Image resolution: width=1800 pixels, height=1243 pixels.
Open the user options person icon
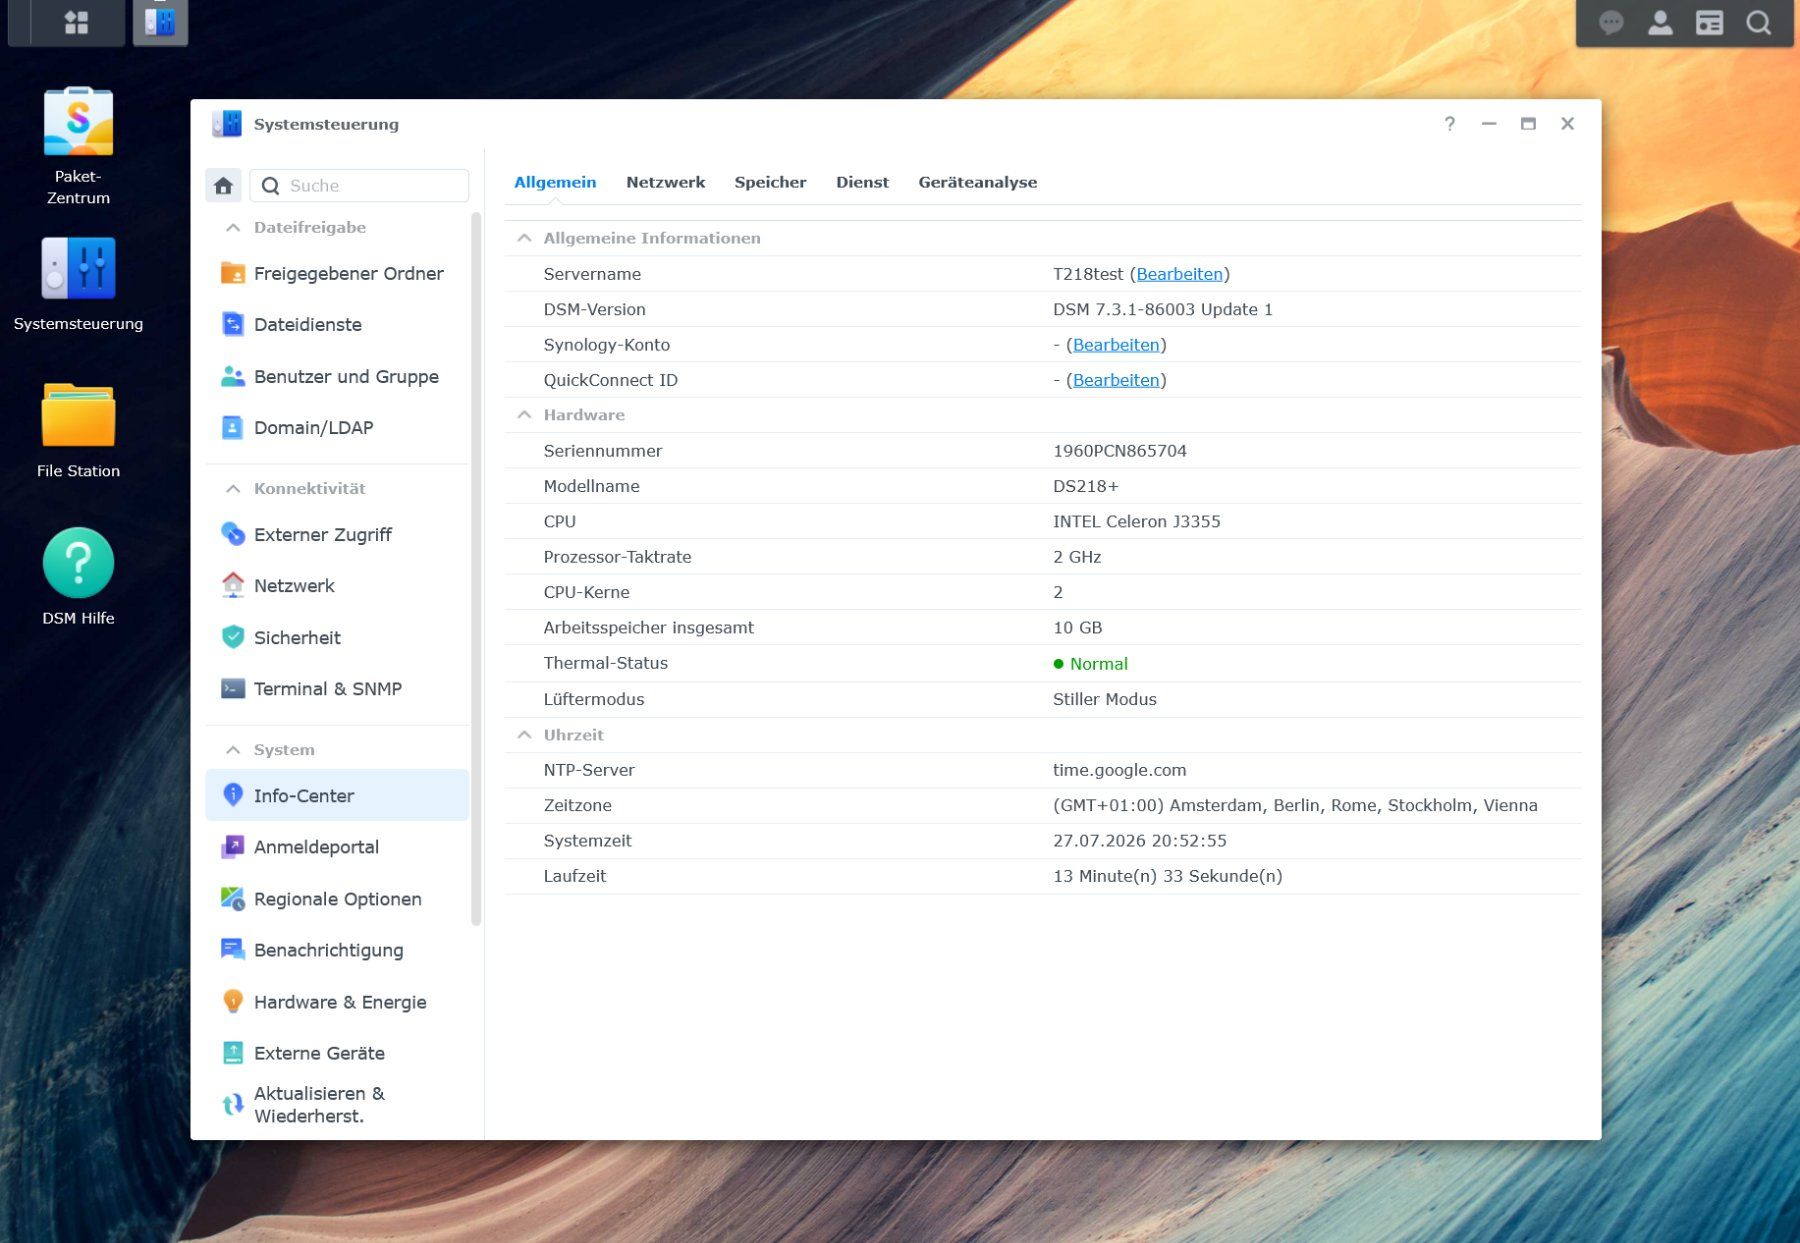pos(1660,23)
